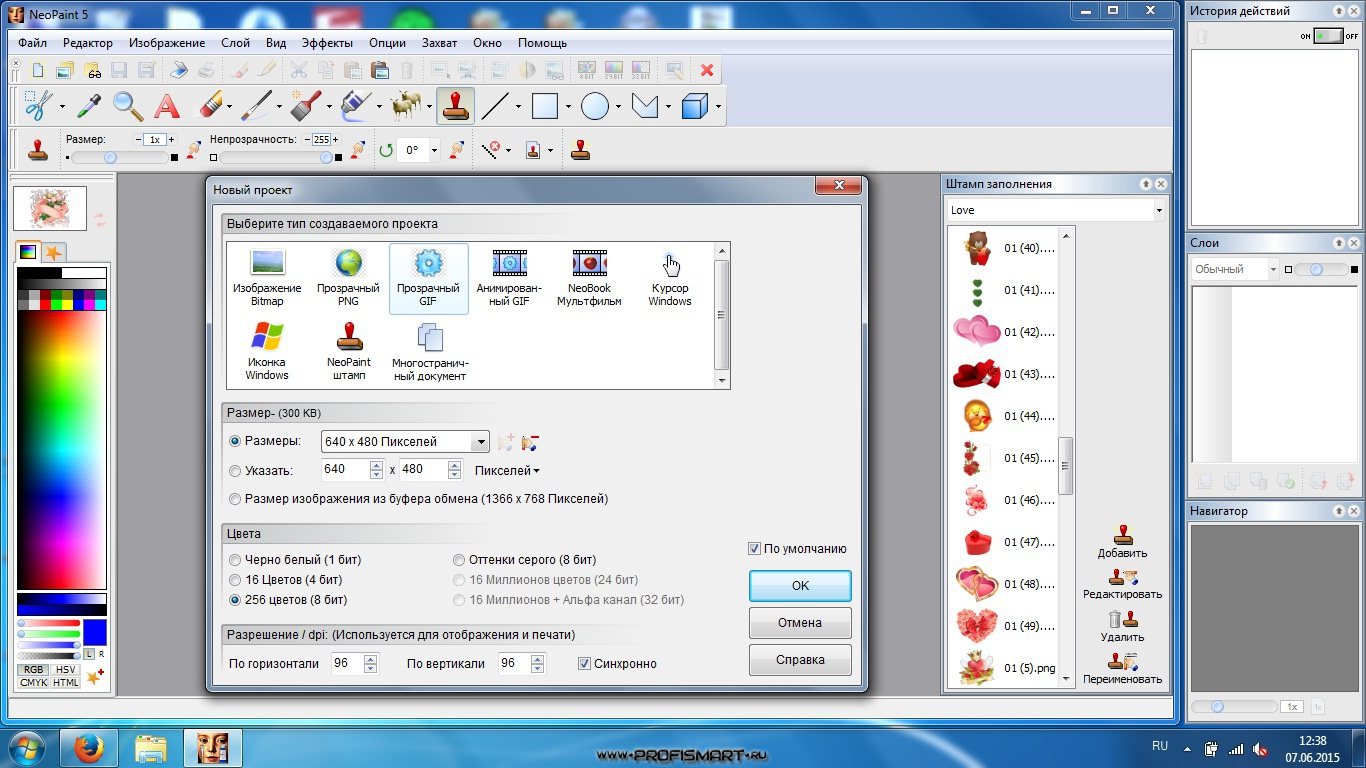1366x768 pixels.
Task: Select the magnifier zoom tool
Action: tap(127, 105)
